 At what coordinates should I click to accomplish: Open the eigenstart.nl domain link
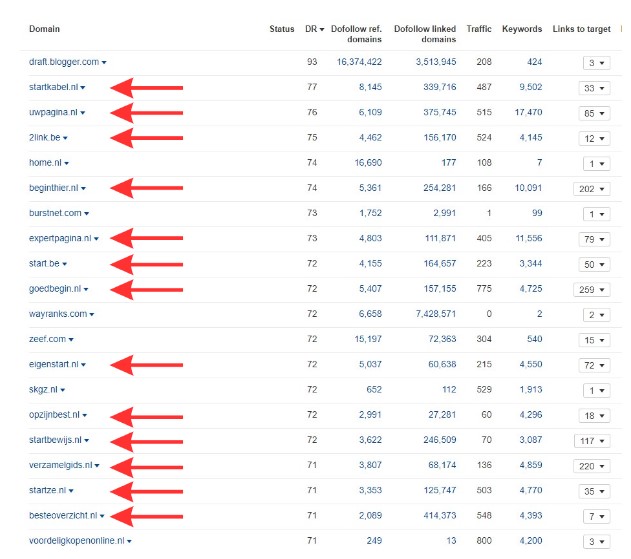[x=54, y=364]
